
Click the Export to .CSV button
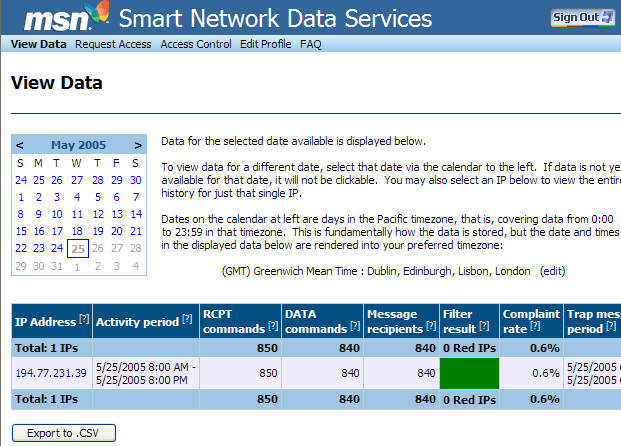pyautogui.click(x=64, y=433)
